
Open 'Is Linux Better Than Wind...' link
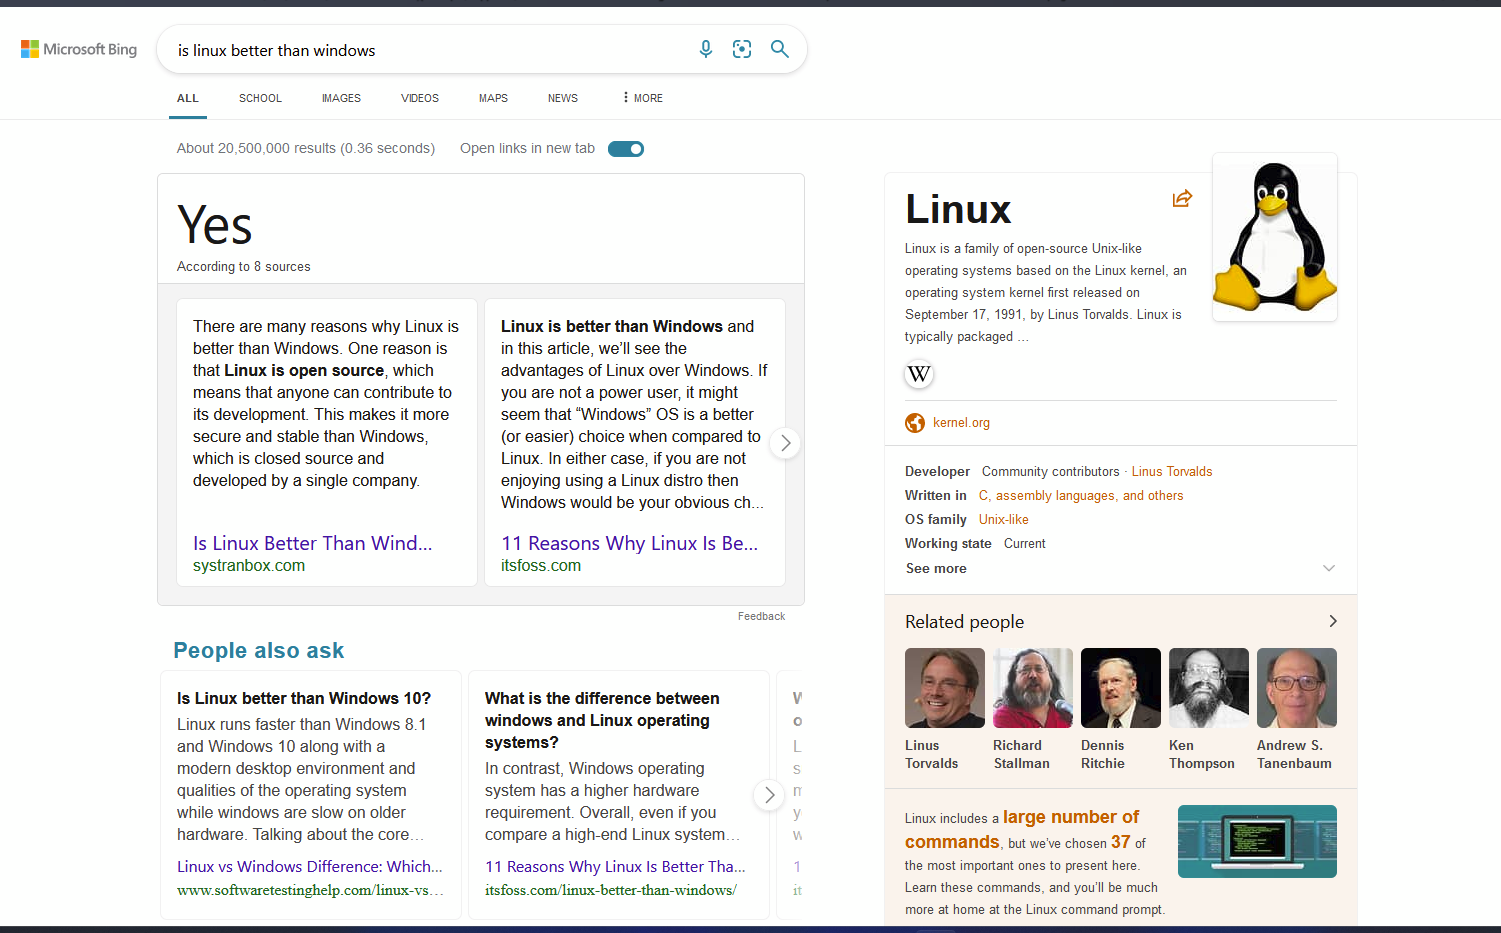pyautogui.click(x=313, y=543)
